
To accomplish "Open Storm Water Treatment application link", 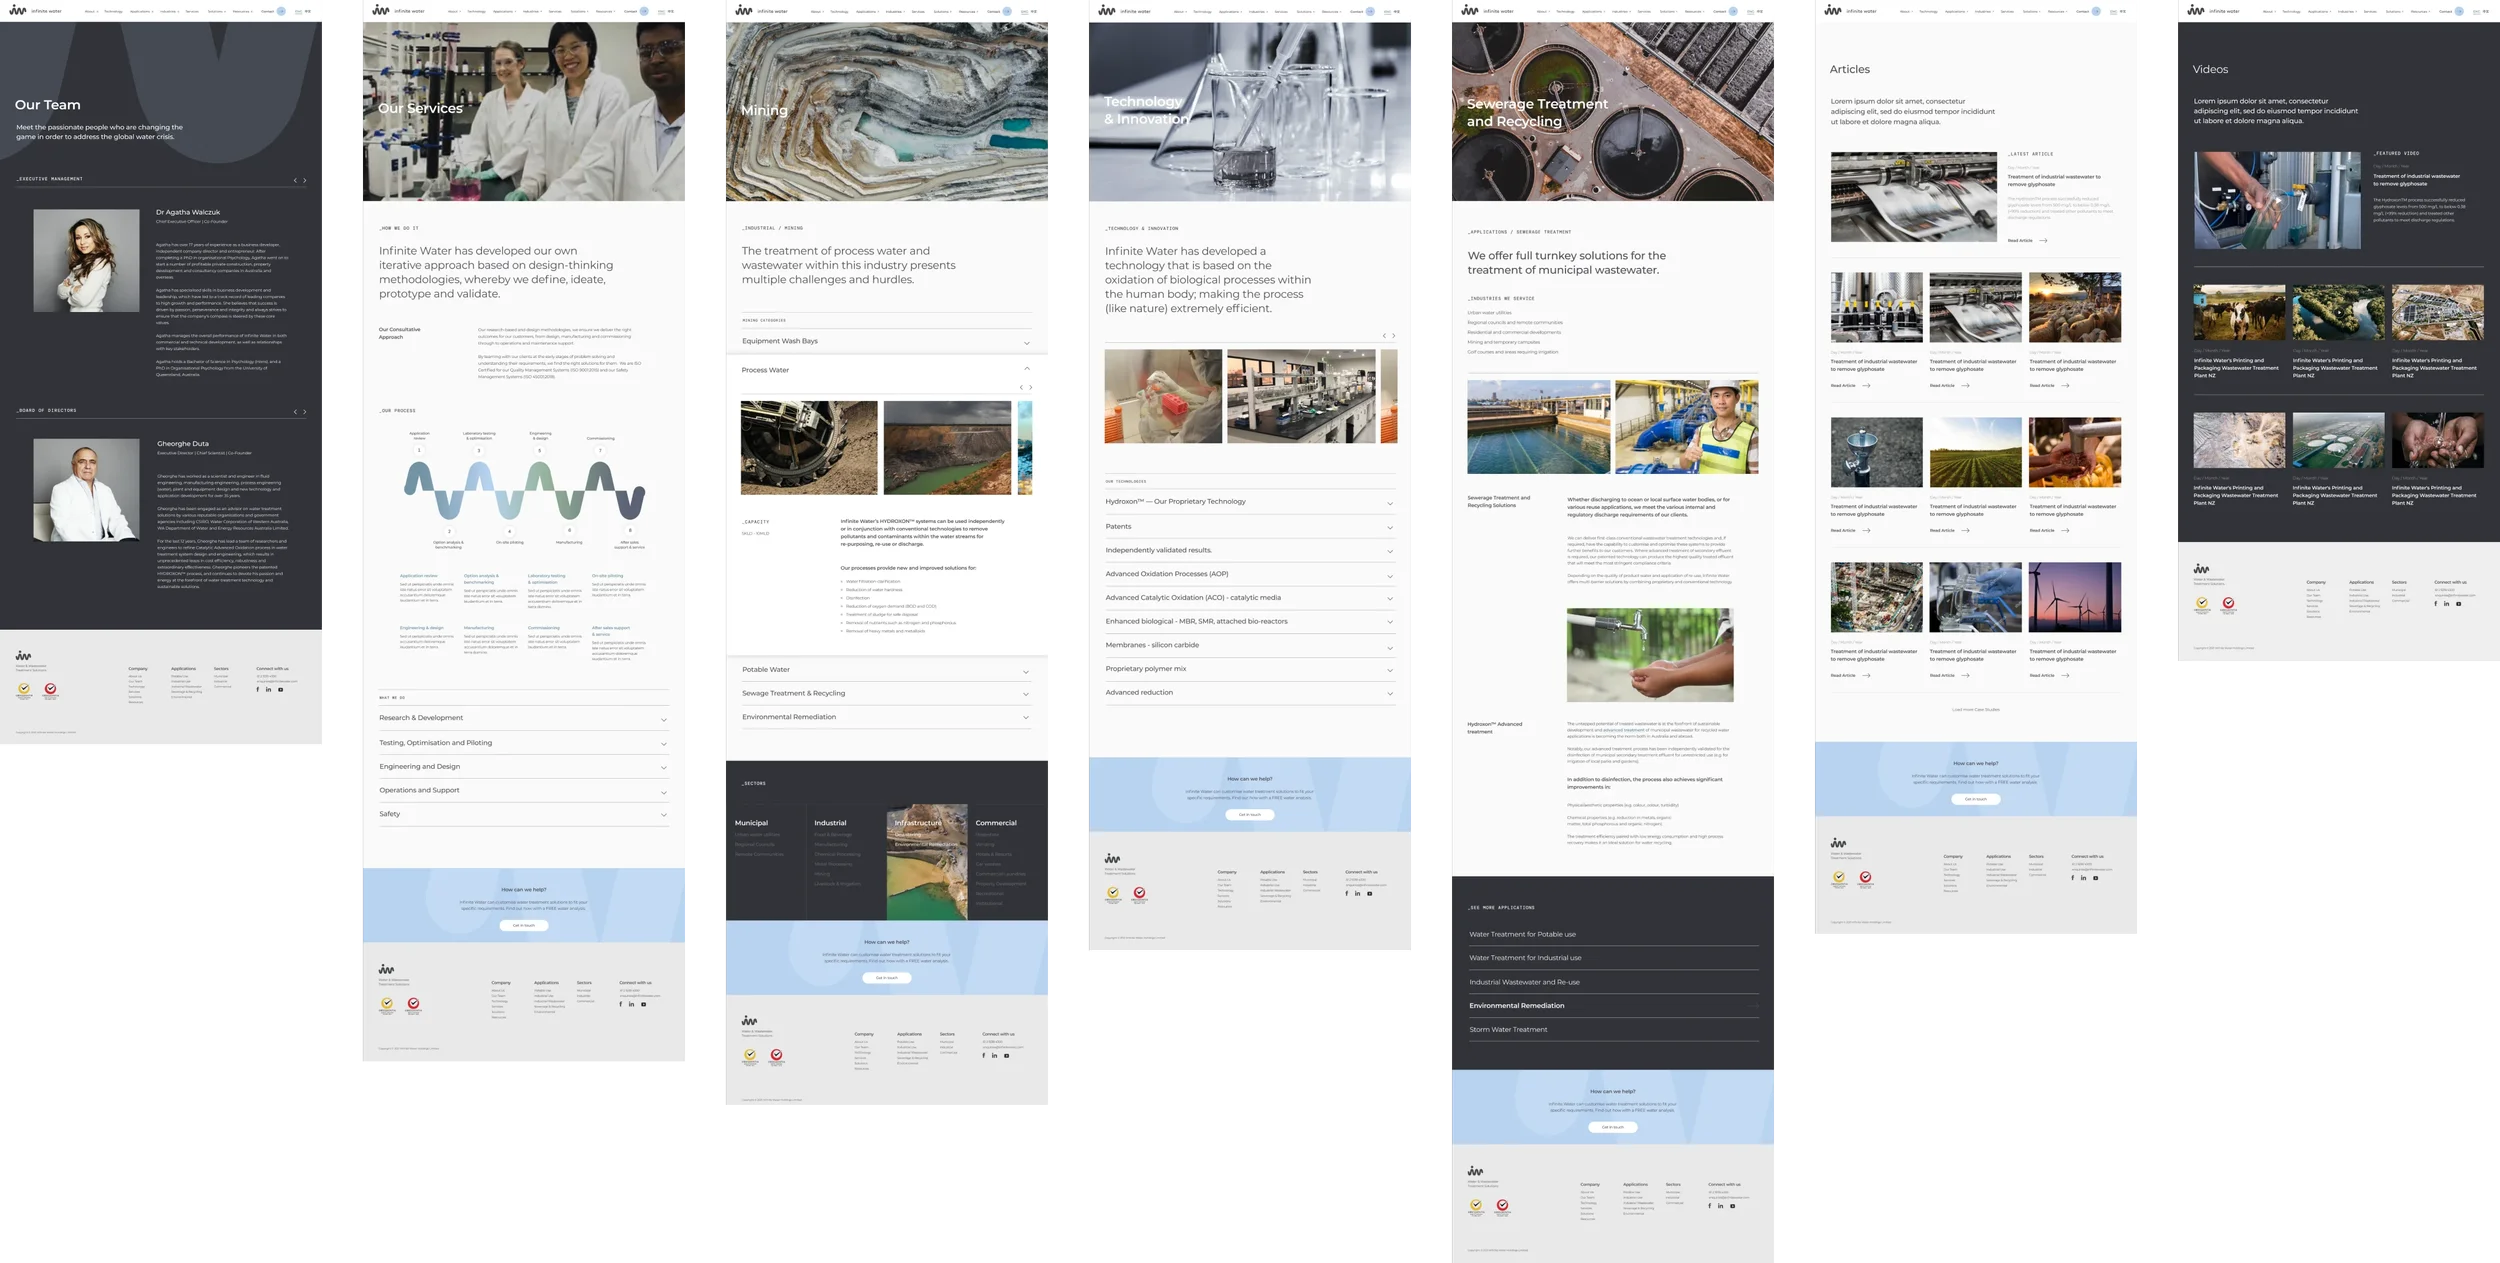I will (1508, 1029).
